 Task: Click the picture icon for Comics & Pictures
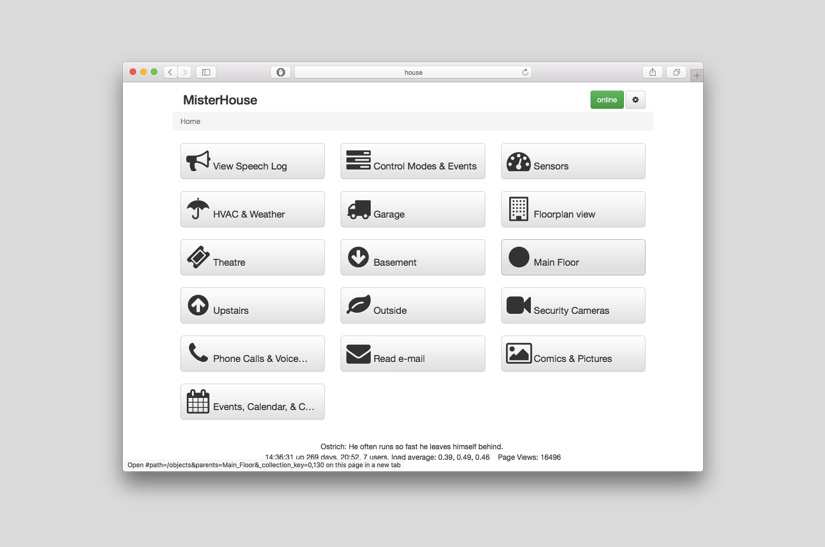coord(518,353)
